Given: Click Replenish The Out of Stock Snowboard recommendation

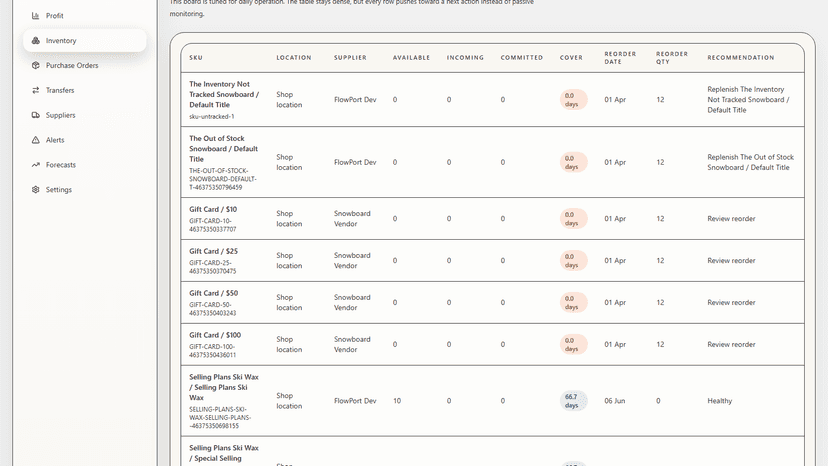Looking at the screenshot, I should [x=750, y=162].
